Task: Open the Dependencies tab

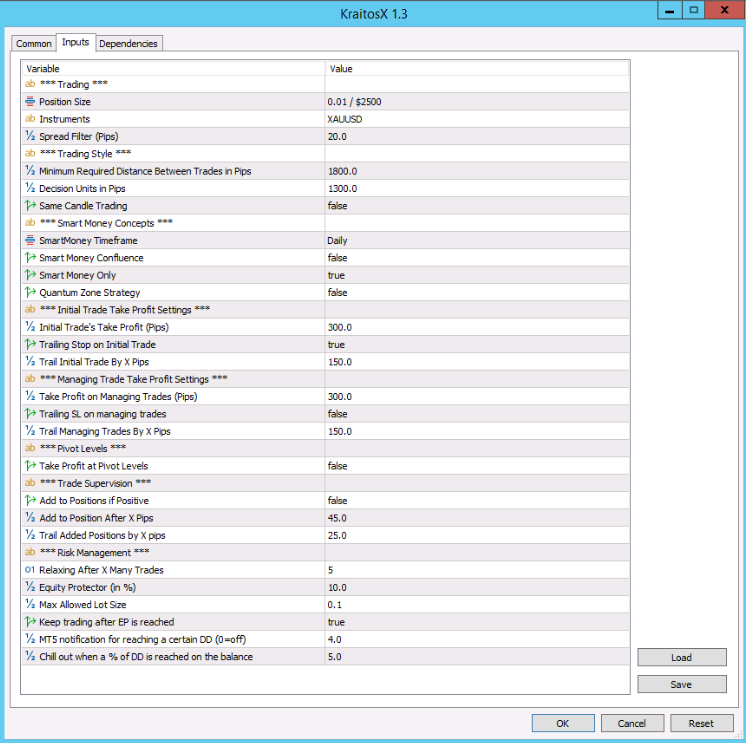Action: click(128, 43)
